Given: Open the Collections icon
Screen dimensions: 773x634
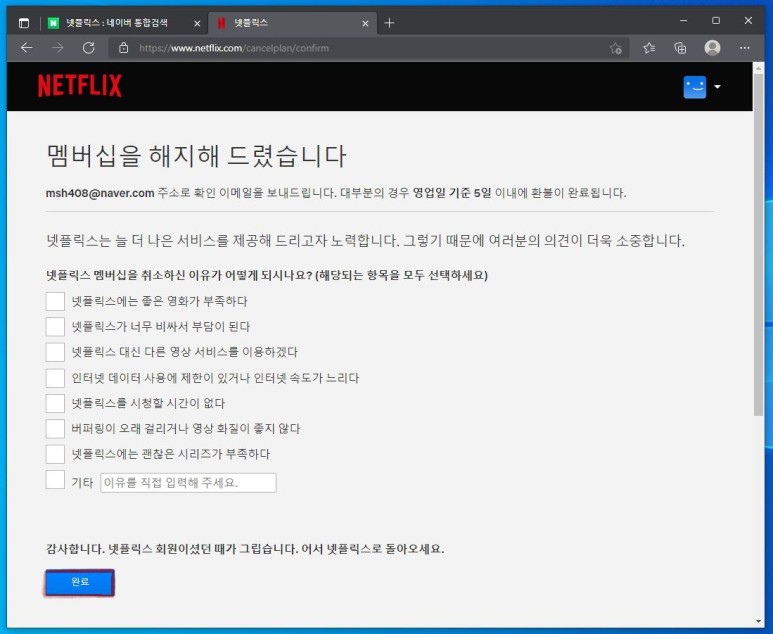Looking at the screenshot, I should point(680,48).
